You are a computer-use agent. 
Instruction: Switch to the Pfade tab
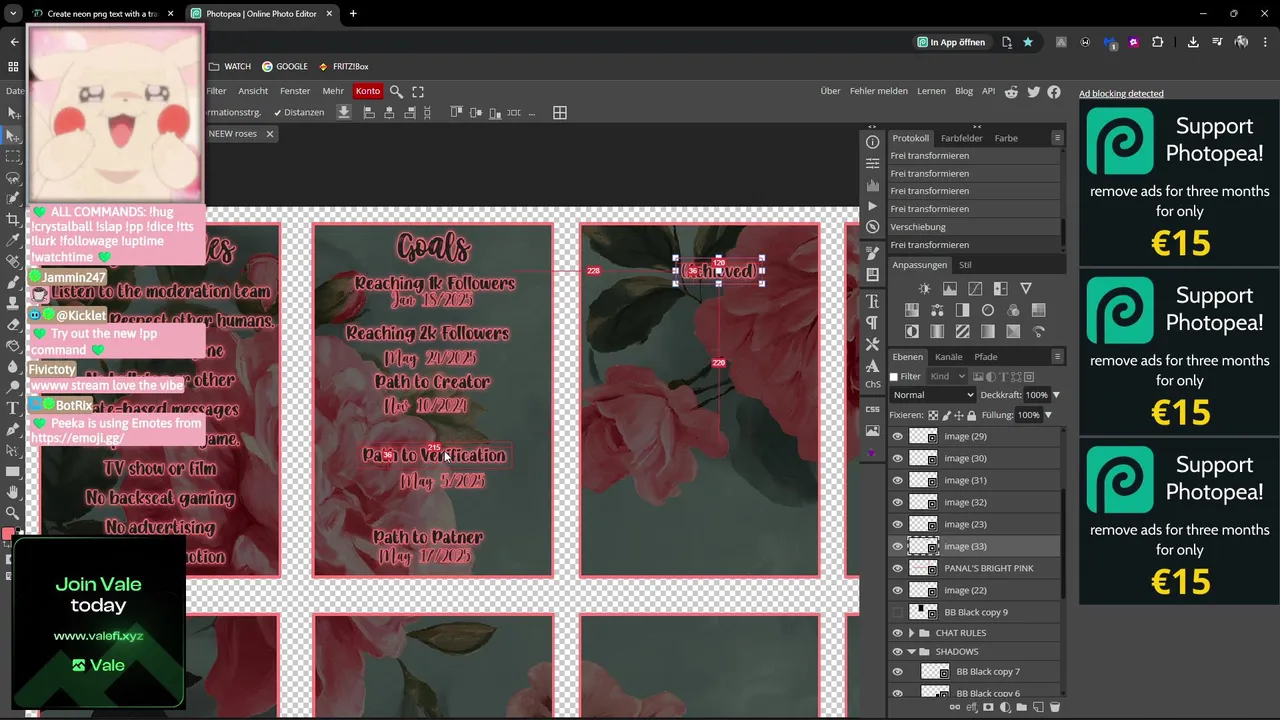point(986,357)
